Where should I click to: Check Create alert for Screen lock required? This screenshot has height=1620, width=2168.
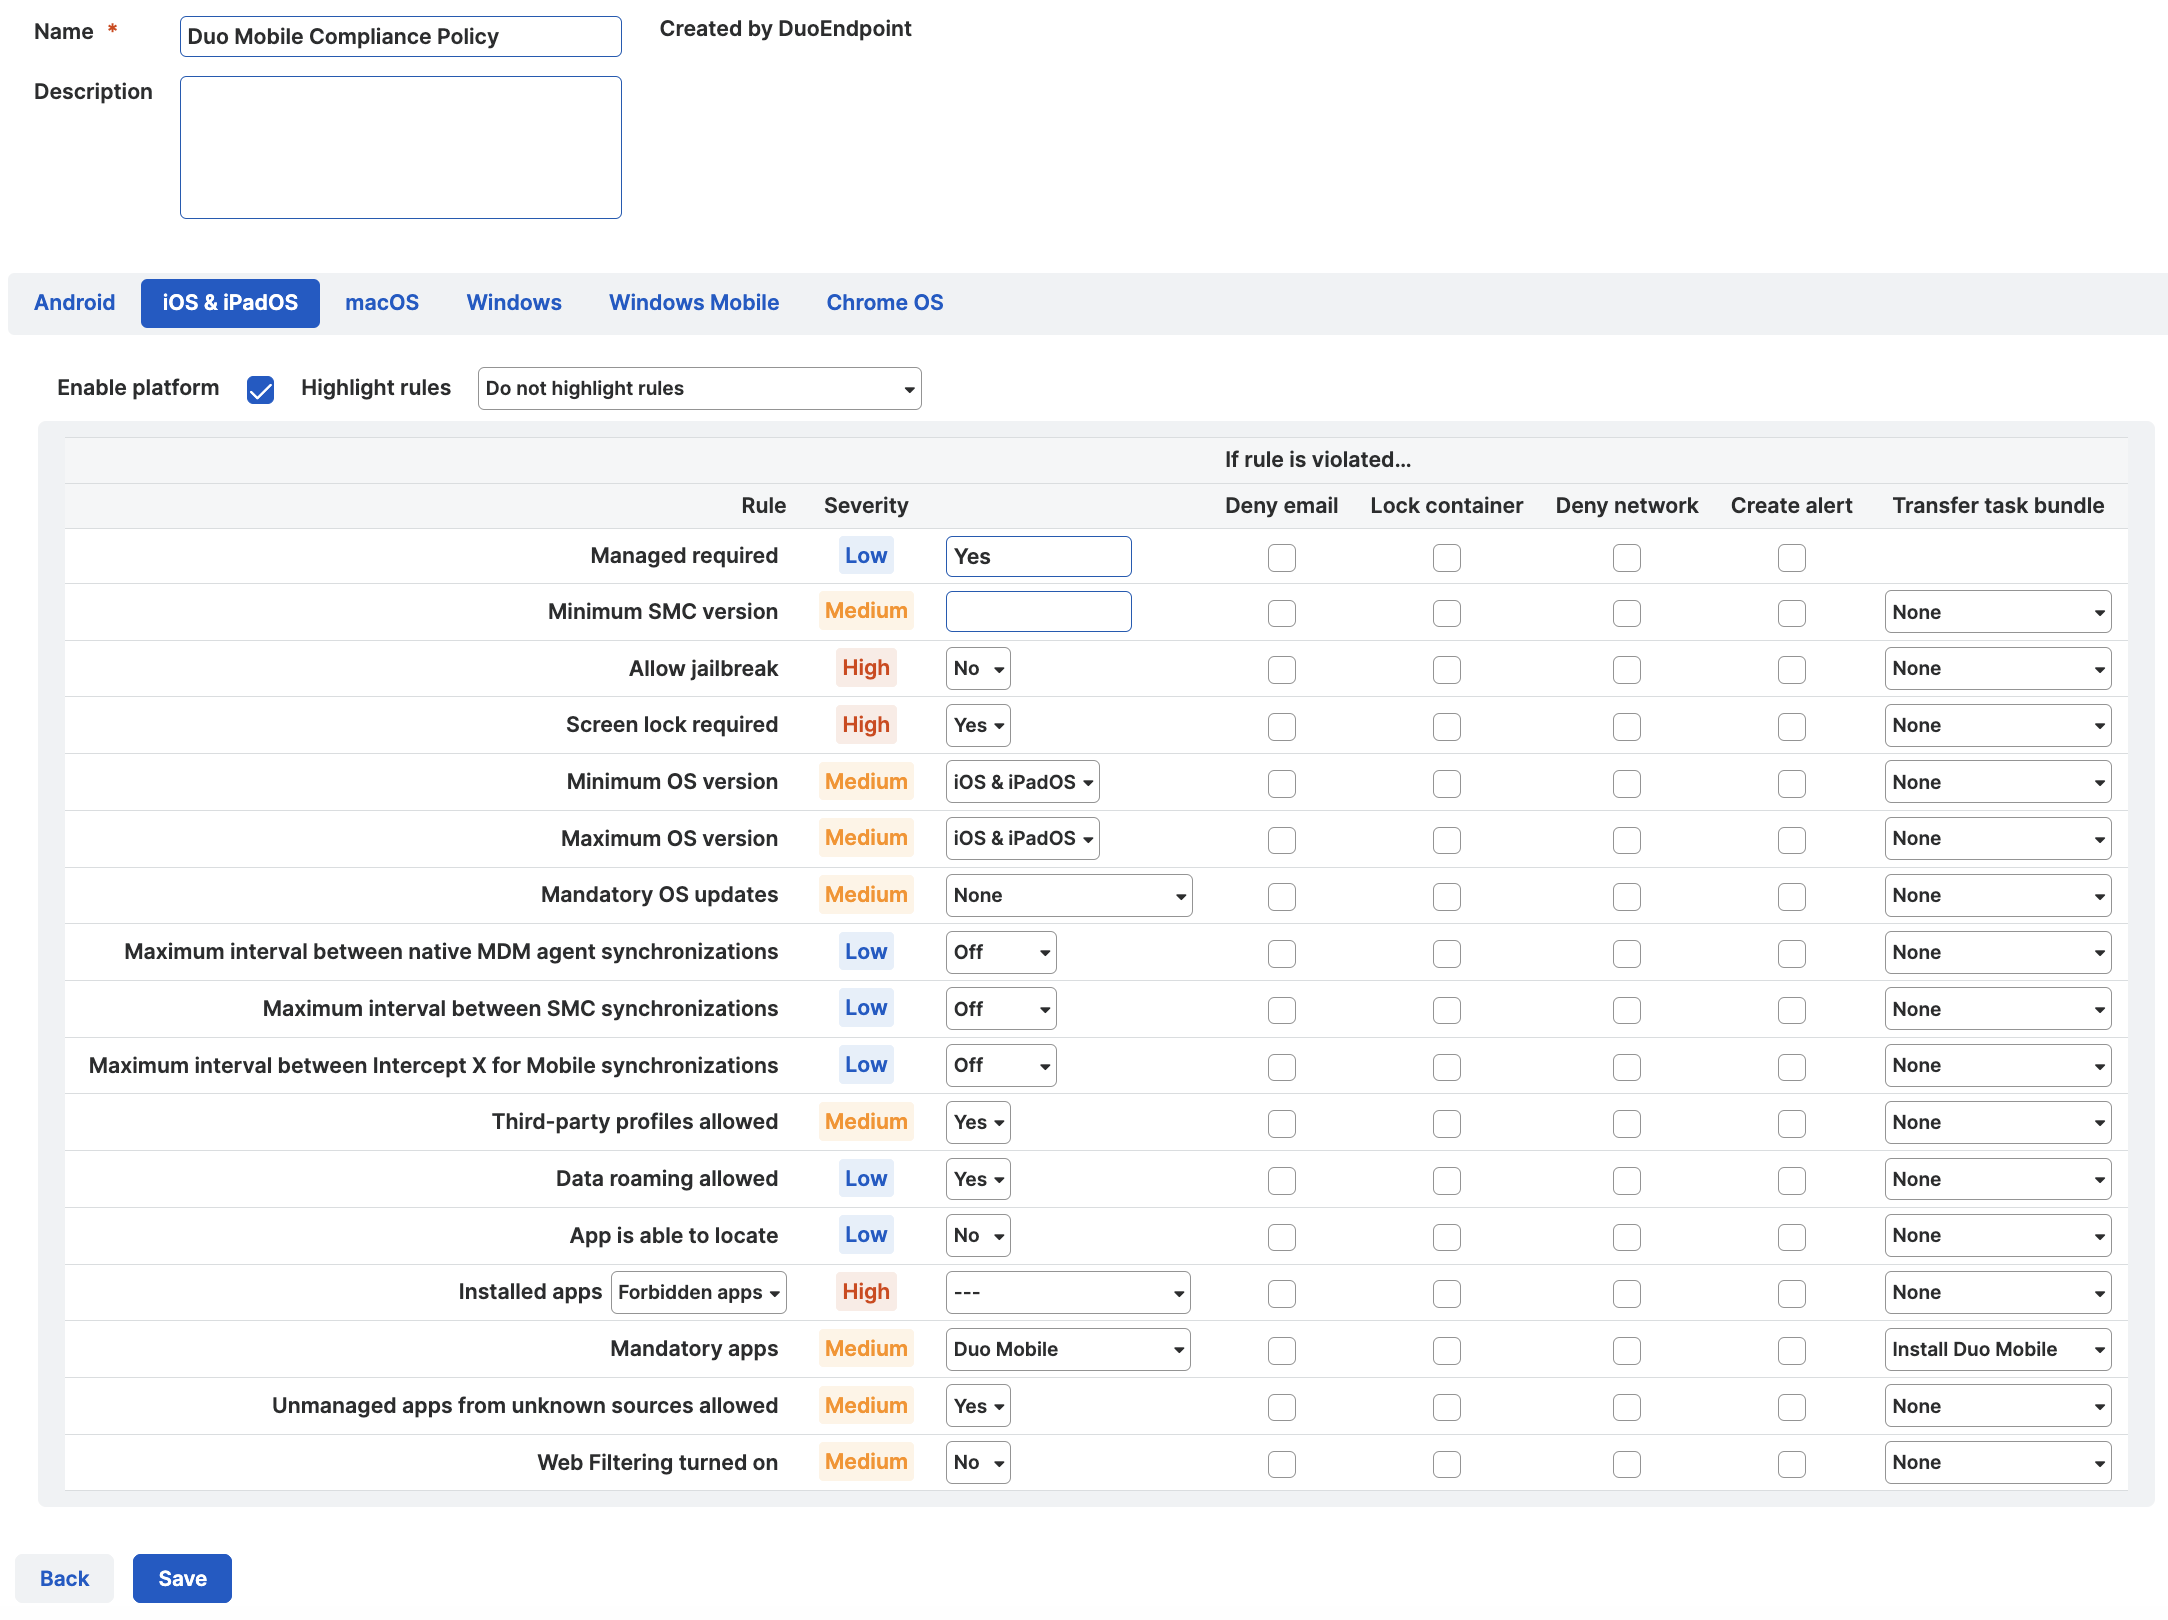pos(1791,726)
